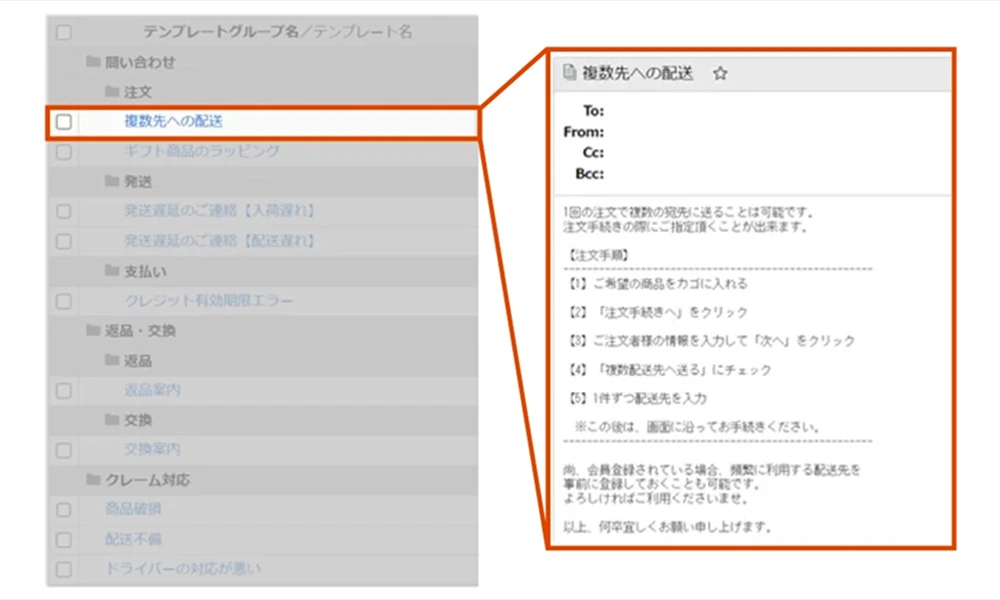Open the ドライバーの対応が悪い template link
This screenshot has height=600, width=1000.
click(183, 568)
